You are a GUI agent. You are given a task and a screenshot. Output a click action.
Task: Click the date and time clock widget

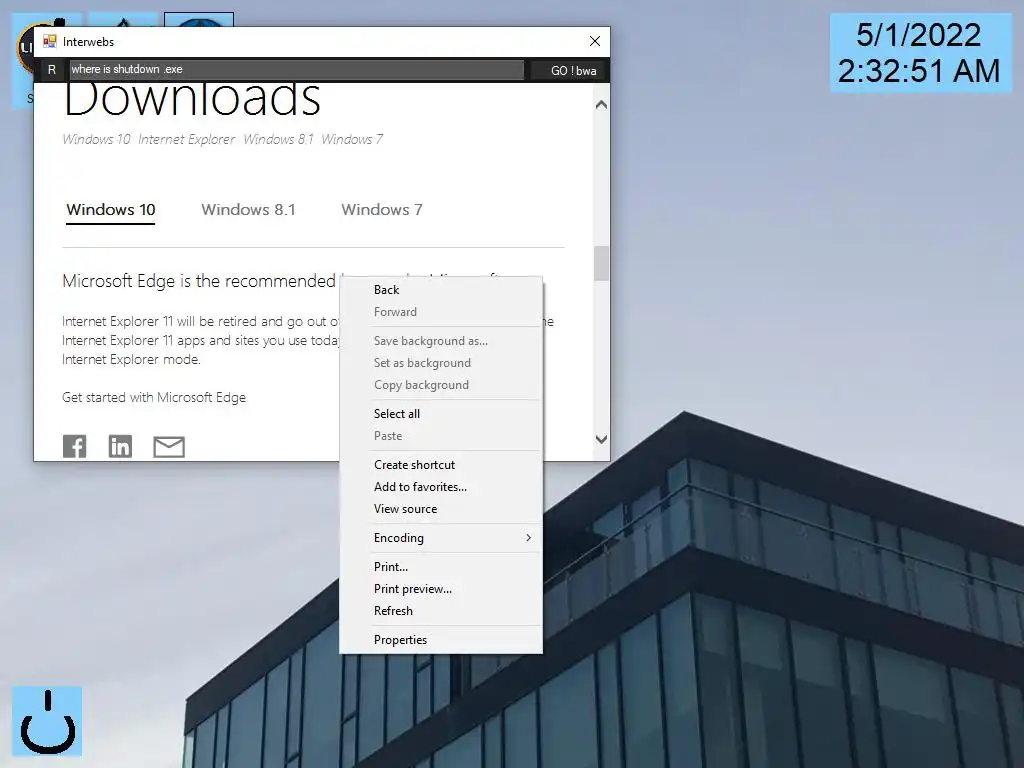[x=920, y=53]
